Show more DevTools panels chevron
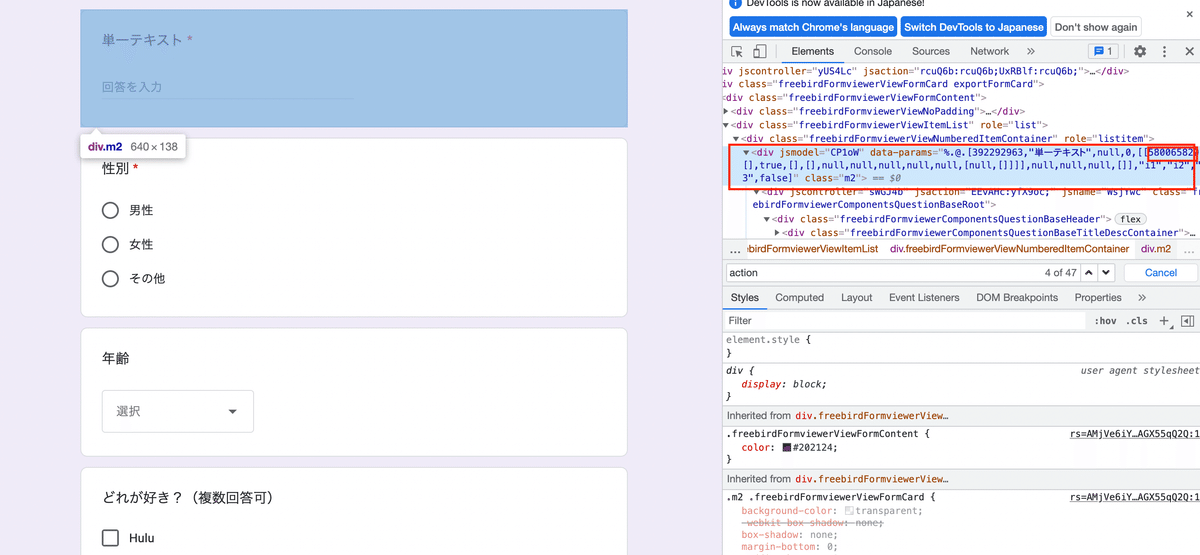 point(1031,51)
